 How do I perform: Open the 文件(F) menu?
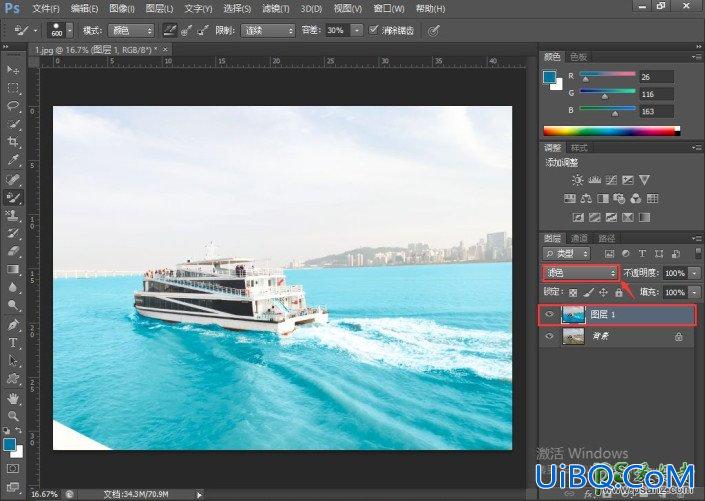point(46,8)
